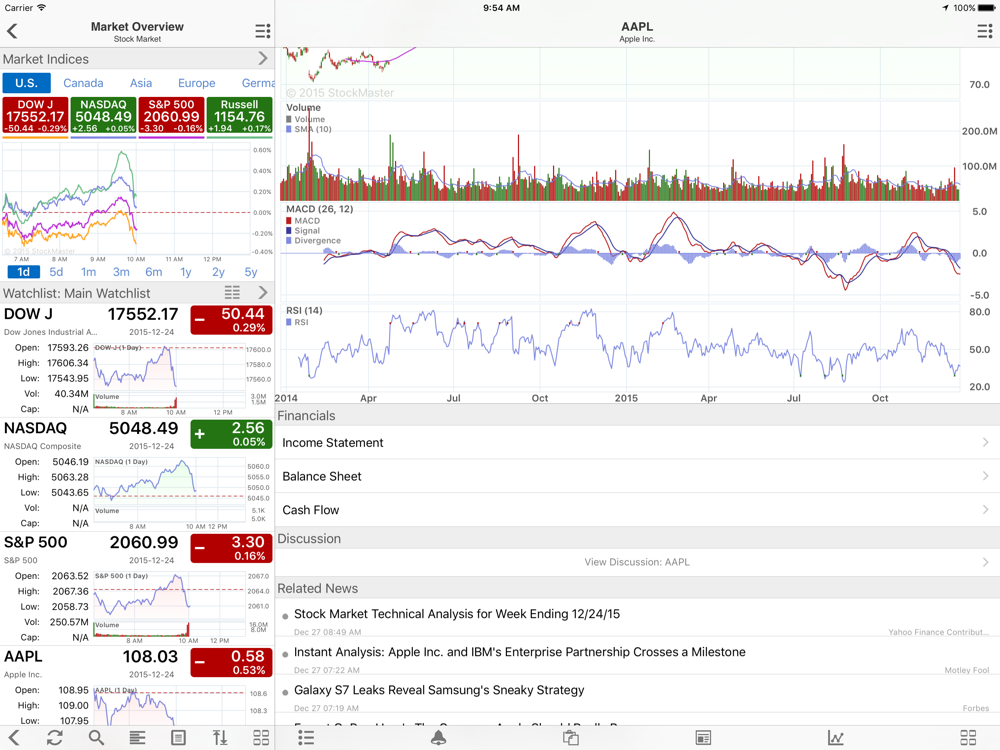Select the 5y chart range
Screen dimensions: 1000x750
pyautogui.click(x=251, y=272)
